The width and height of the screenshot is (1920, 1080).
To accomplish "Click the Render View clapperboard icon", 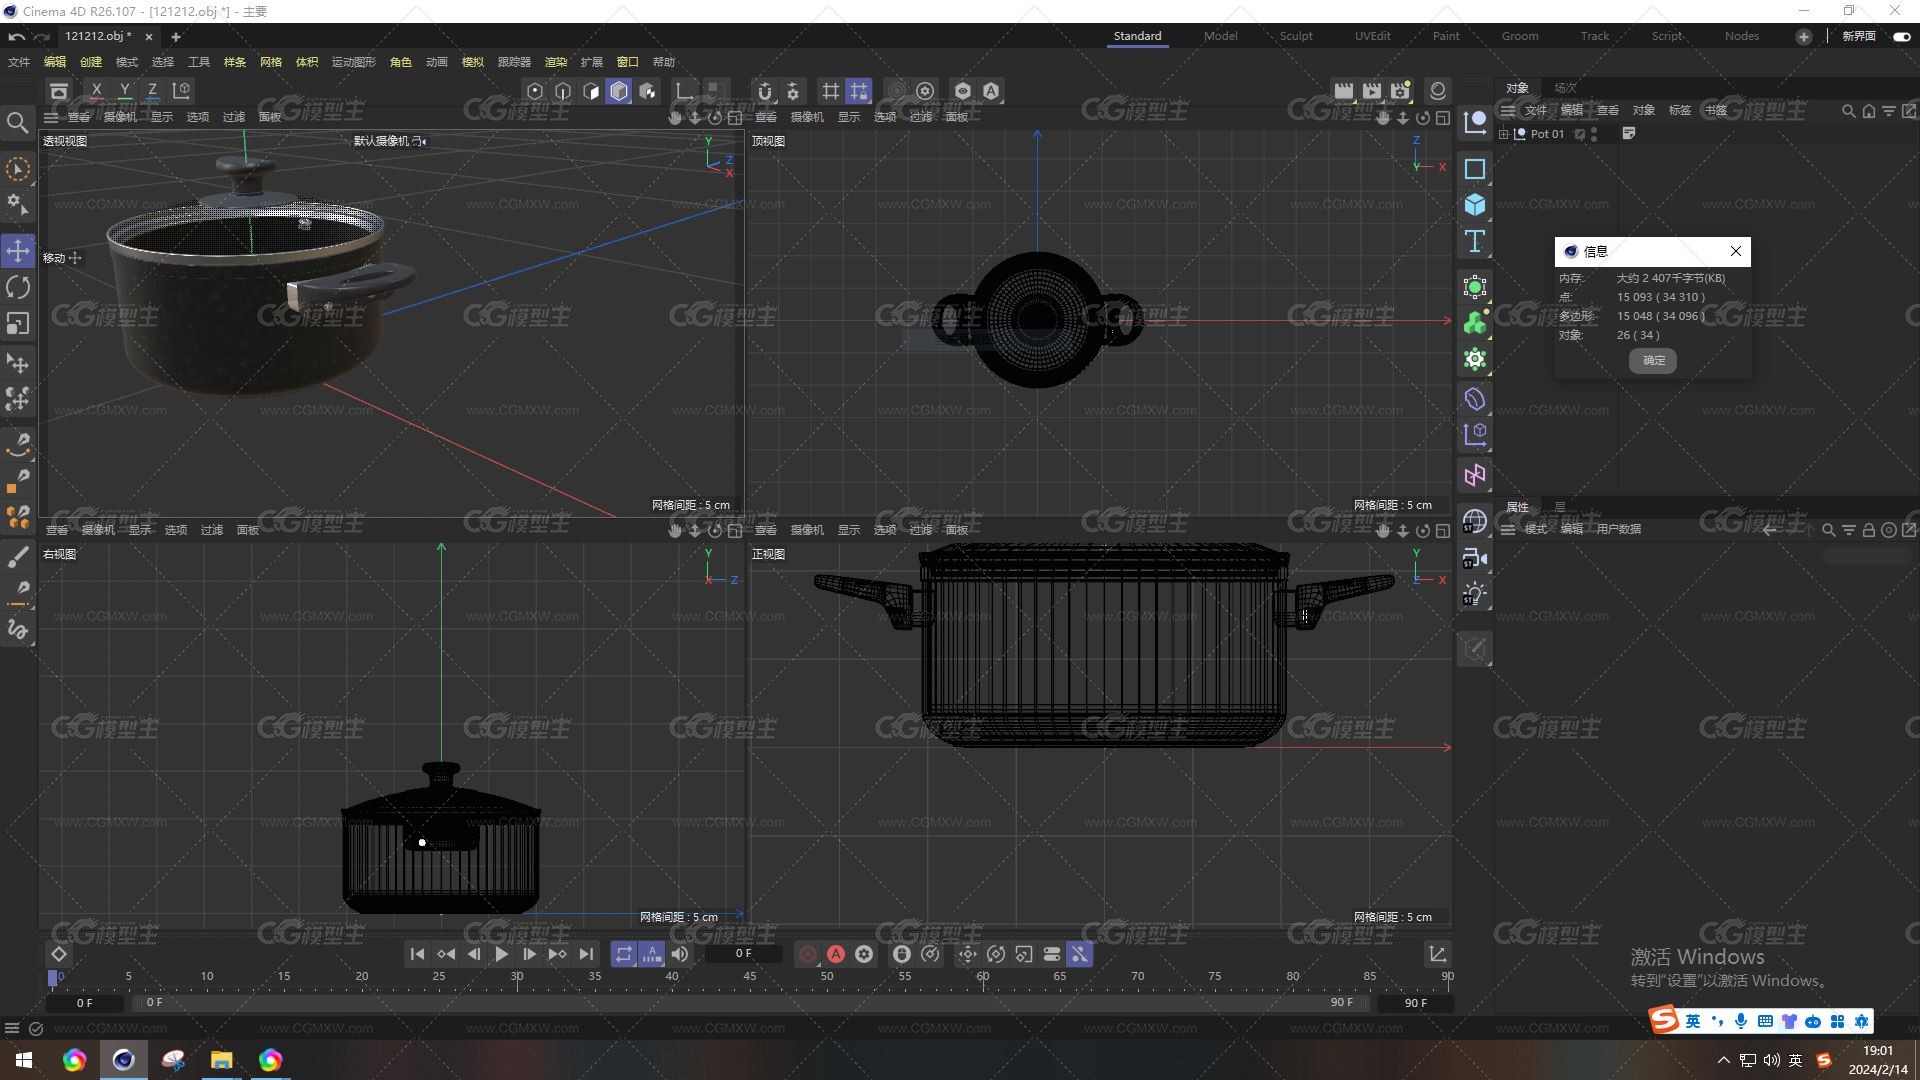I will tap(1344, 91).
